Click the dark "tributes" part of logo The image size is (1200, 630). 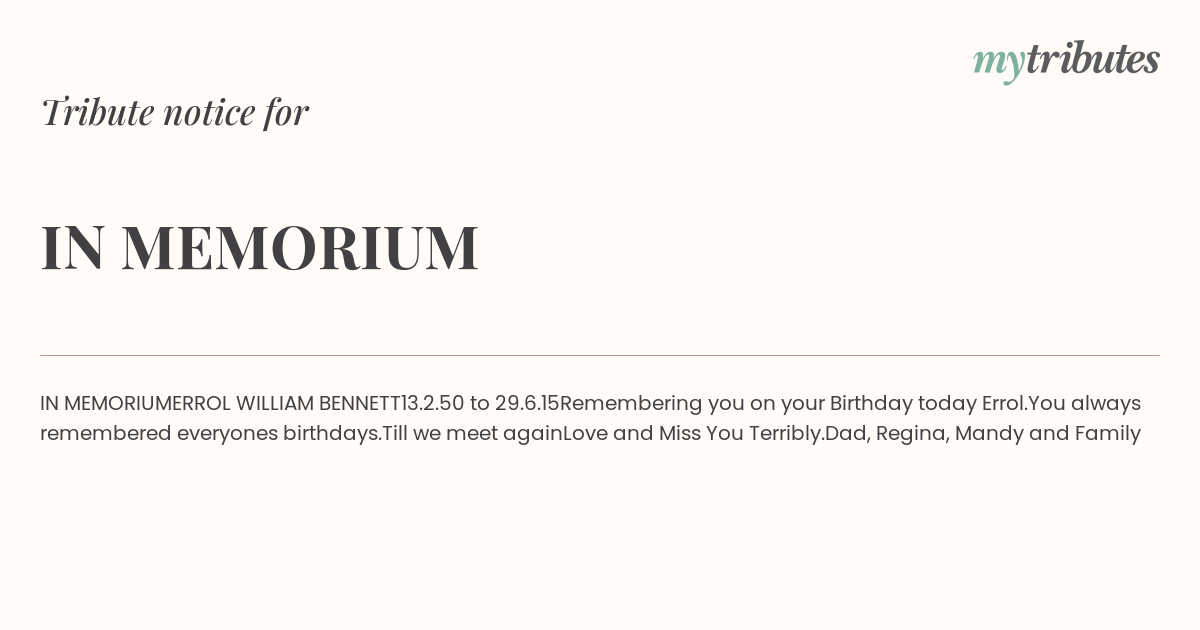pyautogui.click(x=1092, y=58)
